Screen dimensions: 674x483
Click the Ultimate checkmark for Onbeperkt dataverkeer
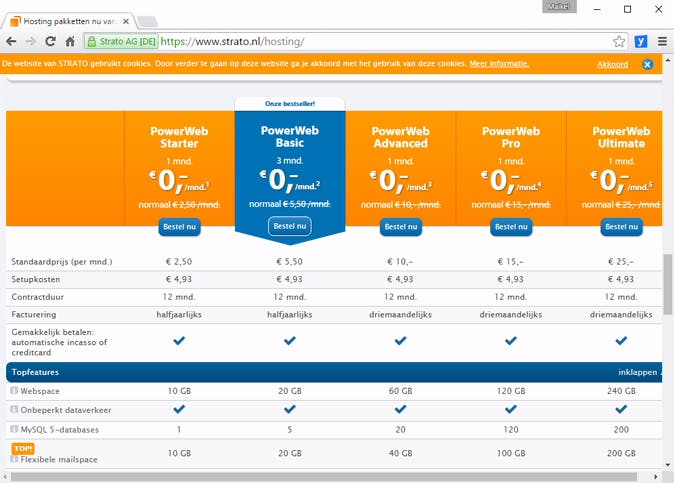(x=622, y=409)
